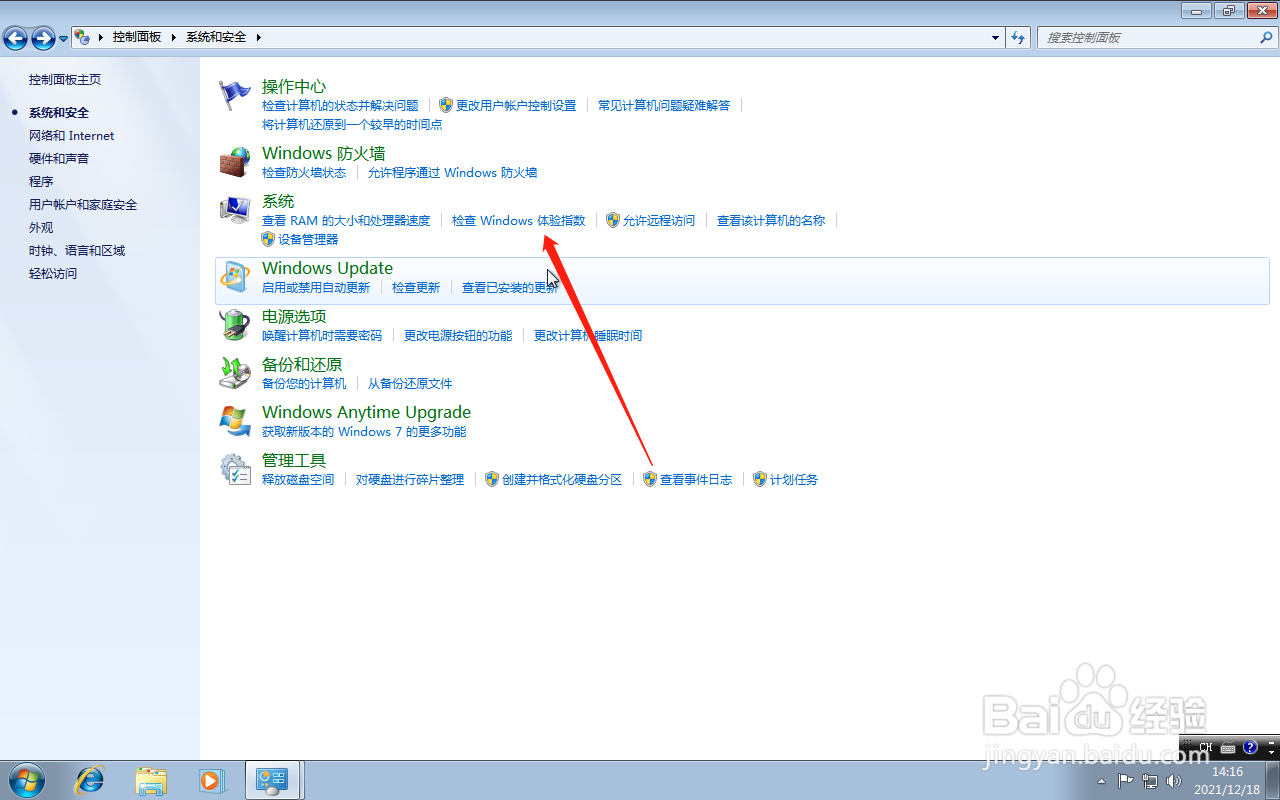Click the volume speaker tray icon
The width and height of the screenshot is (1280, 800).
(x=1175, y=780)
